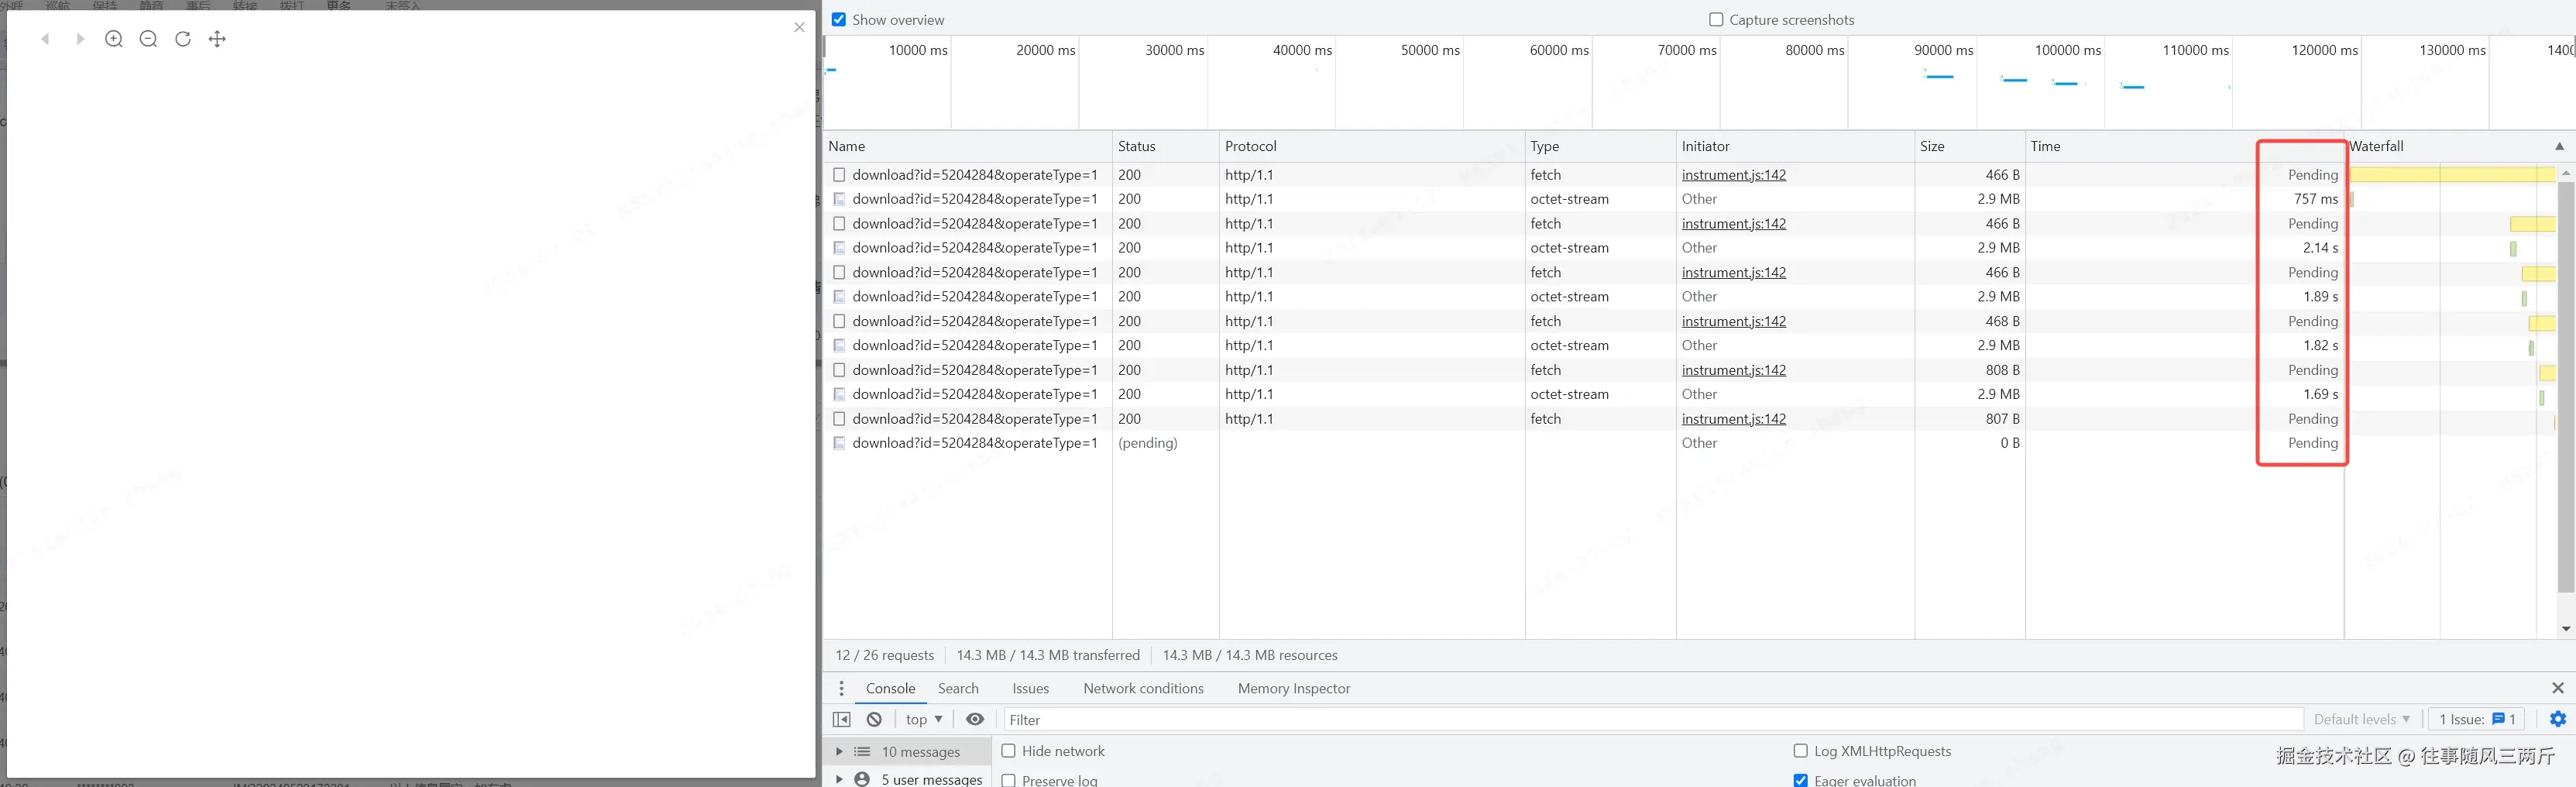Viewport: 2576px width, 787px height.
Task: Turn on Log XMLHttpRequests
Action: [x=1800, y=751]
